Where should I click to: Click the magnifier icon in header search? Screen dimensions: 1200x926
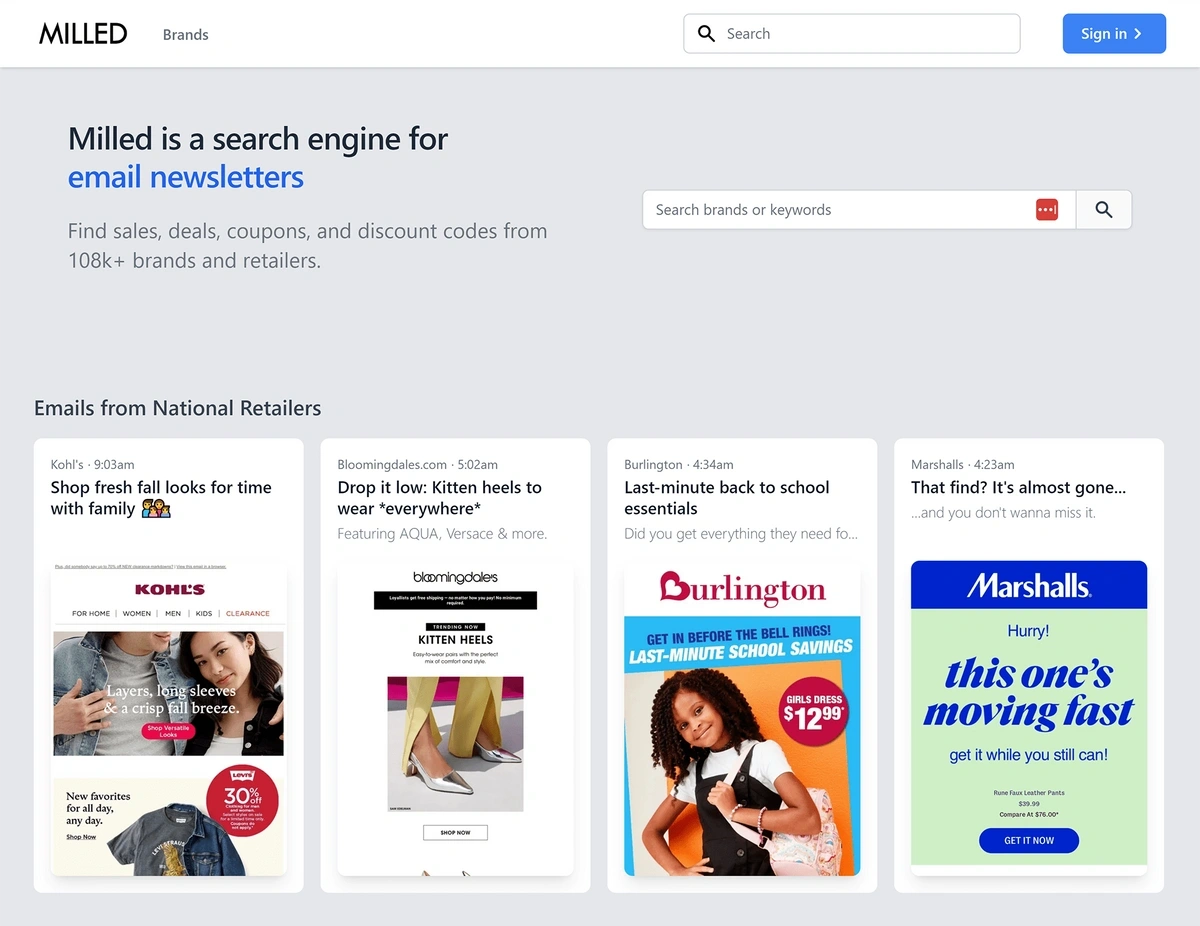[x=706, y=34]
